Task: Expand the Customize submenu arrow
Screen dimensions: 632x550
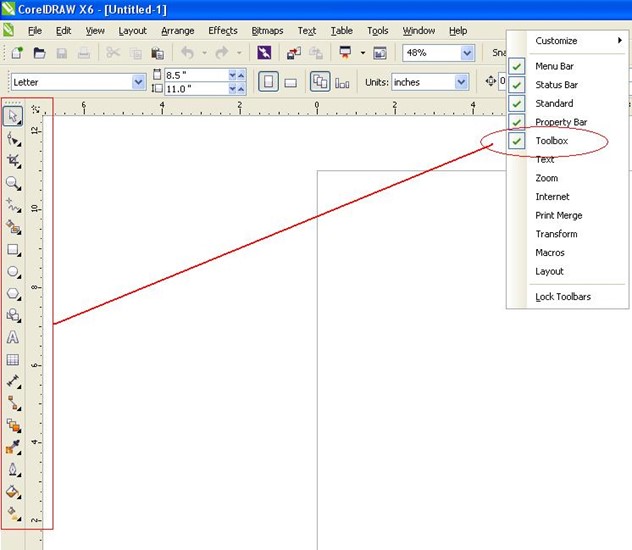Action: click(620, 40)
